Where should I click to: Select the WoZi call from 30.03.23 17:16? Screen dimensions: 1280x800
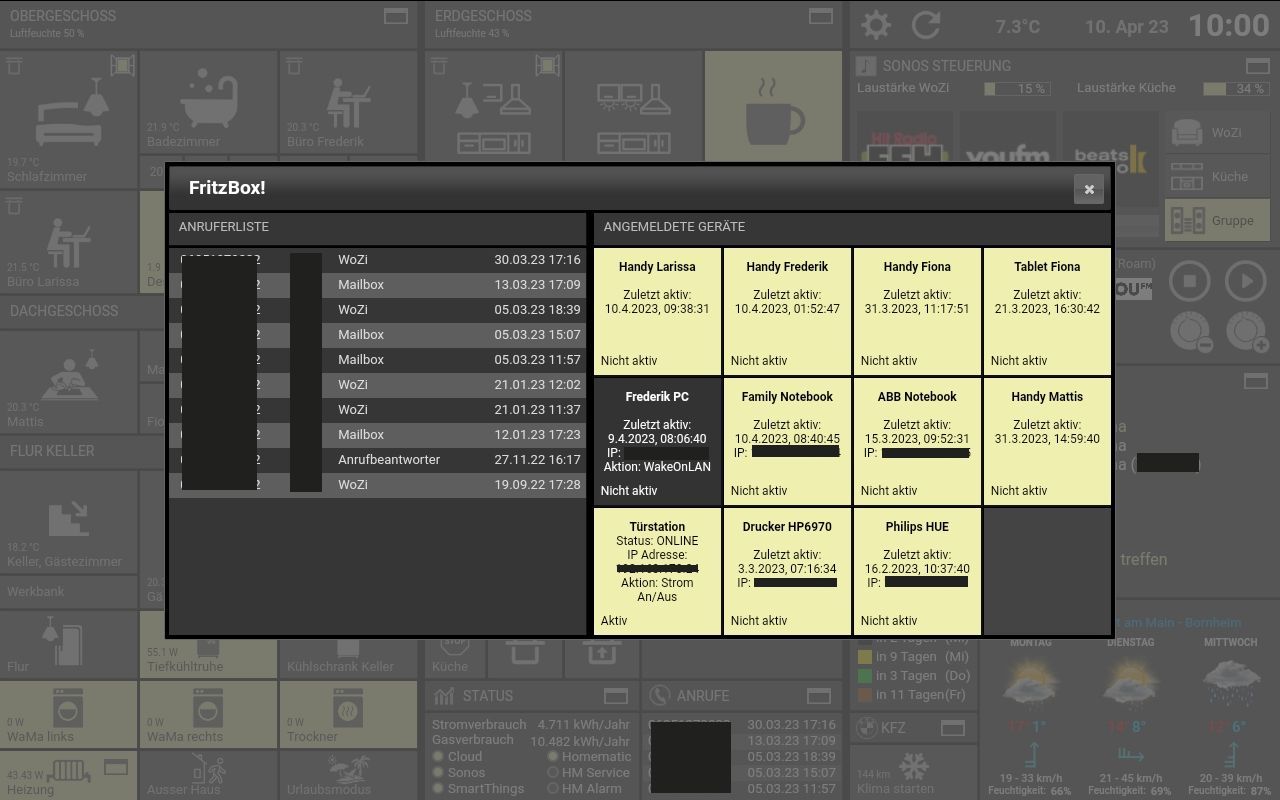377,260
